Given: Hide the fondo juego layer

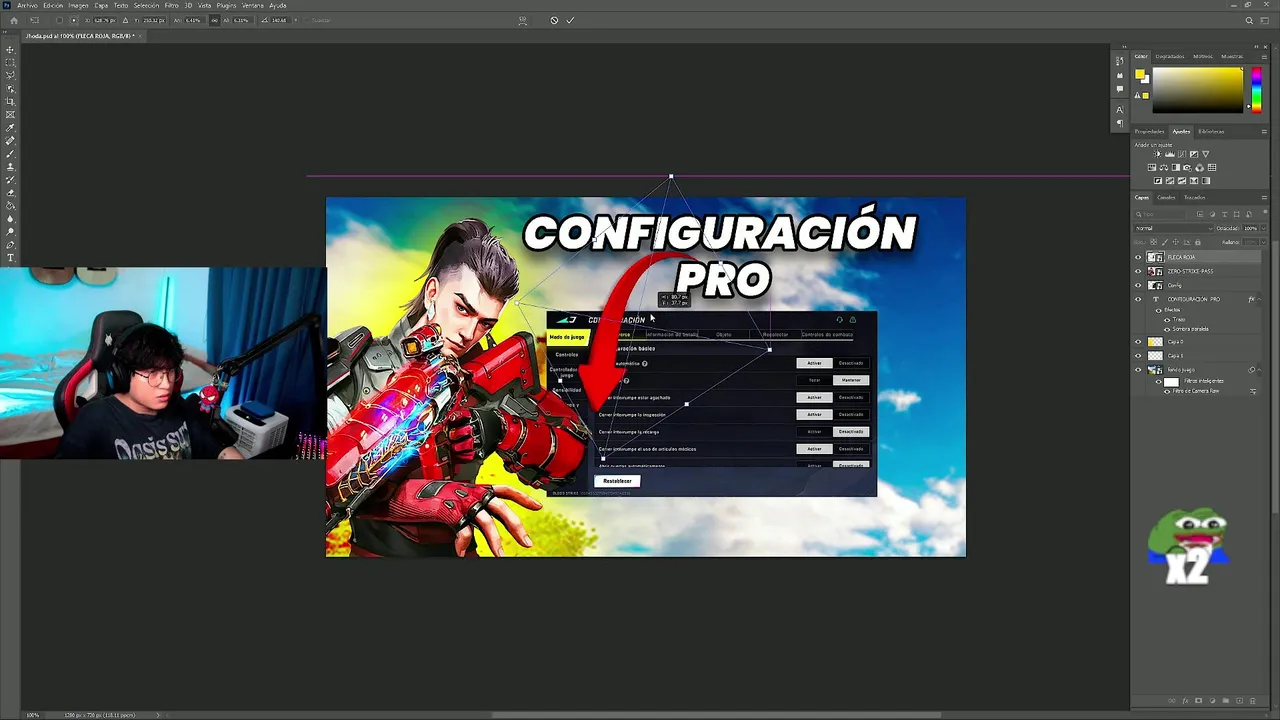Looking at the screenshot, I should coord(1138,370).
